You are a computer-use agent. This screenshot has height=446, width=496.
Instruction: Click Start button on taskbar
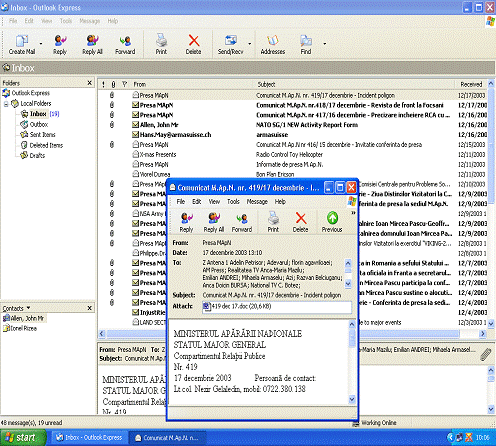point(23,437)
